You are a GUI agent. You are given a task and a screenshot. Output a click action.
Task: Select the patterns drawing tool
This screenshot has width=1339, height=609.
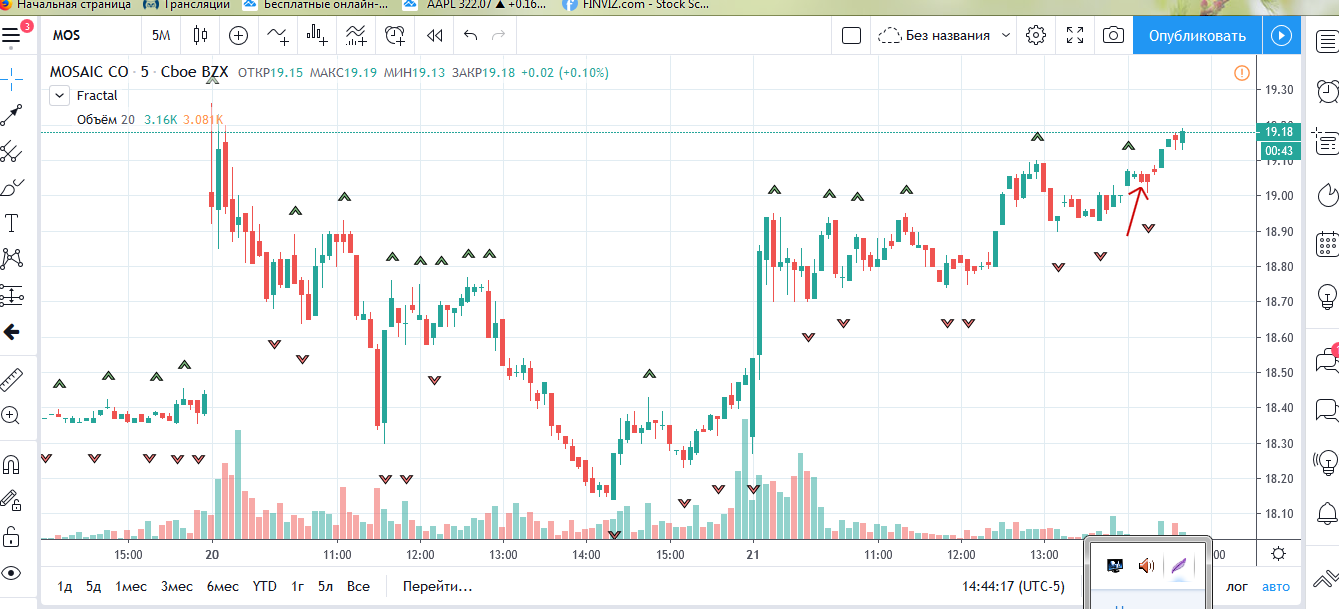coord(11,259)
